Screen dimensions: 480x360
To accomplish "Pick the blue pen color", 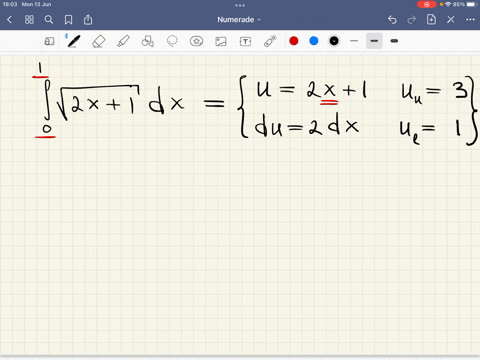I will coord(314,41).
